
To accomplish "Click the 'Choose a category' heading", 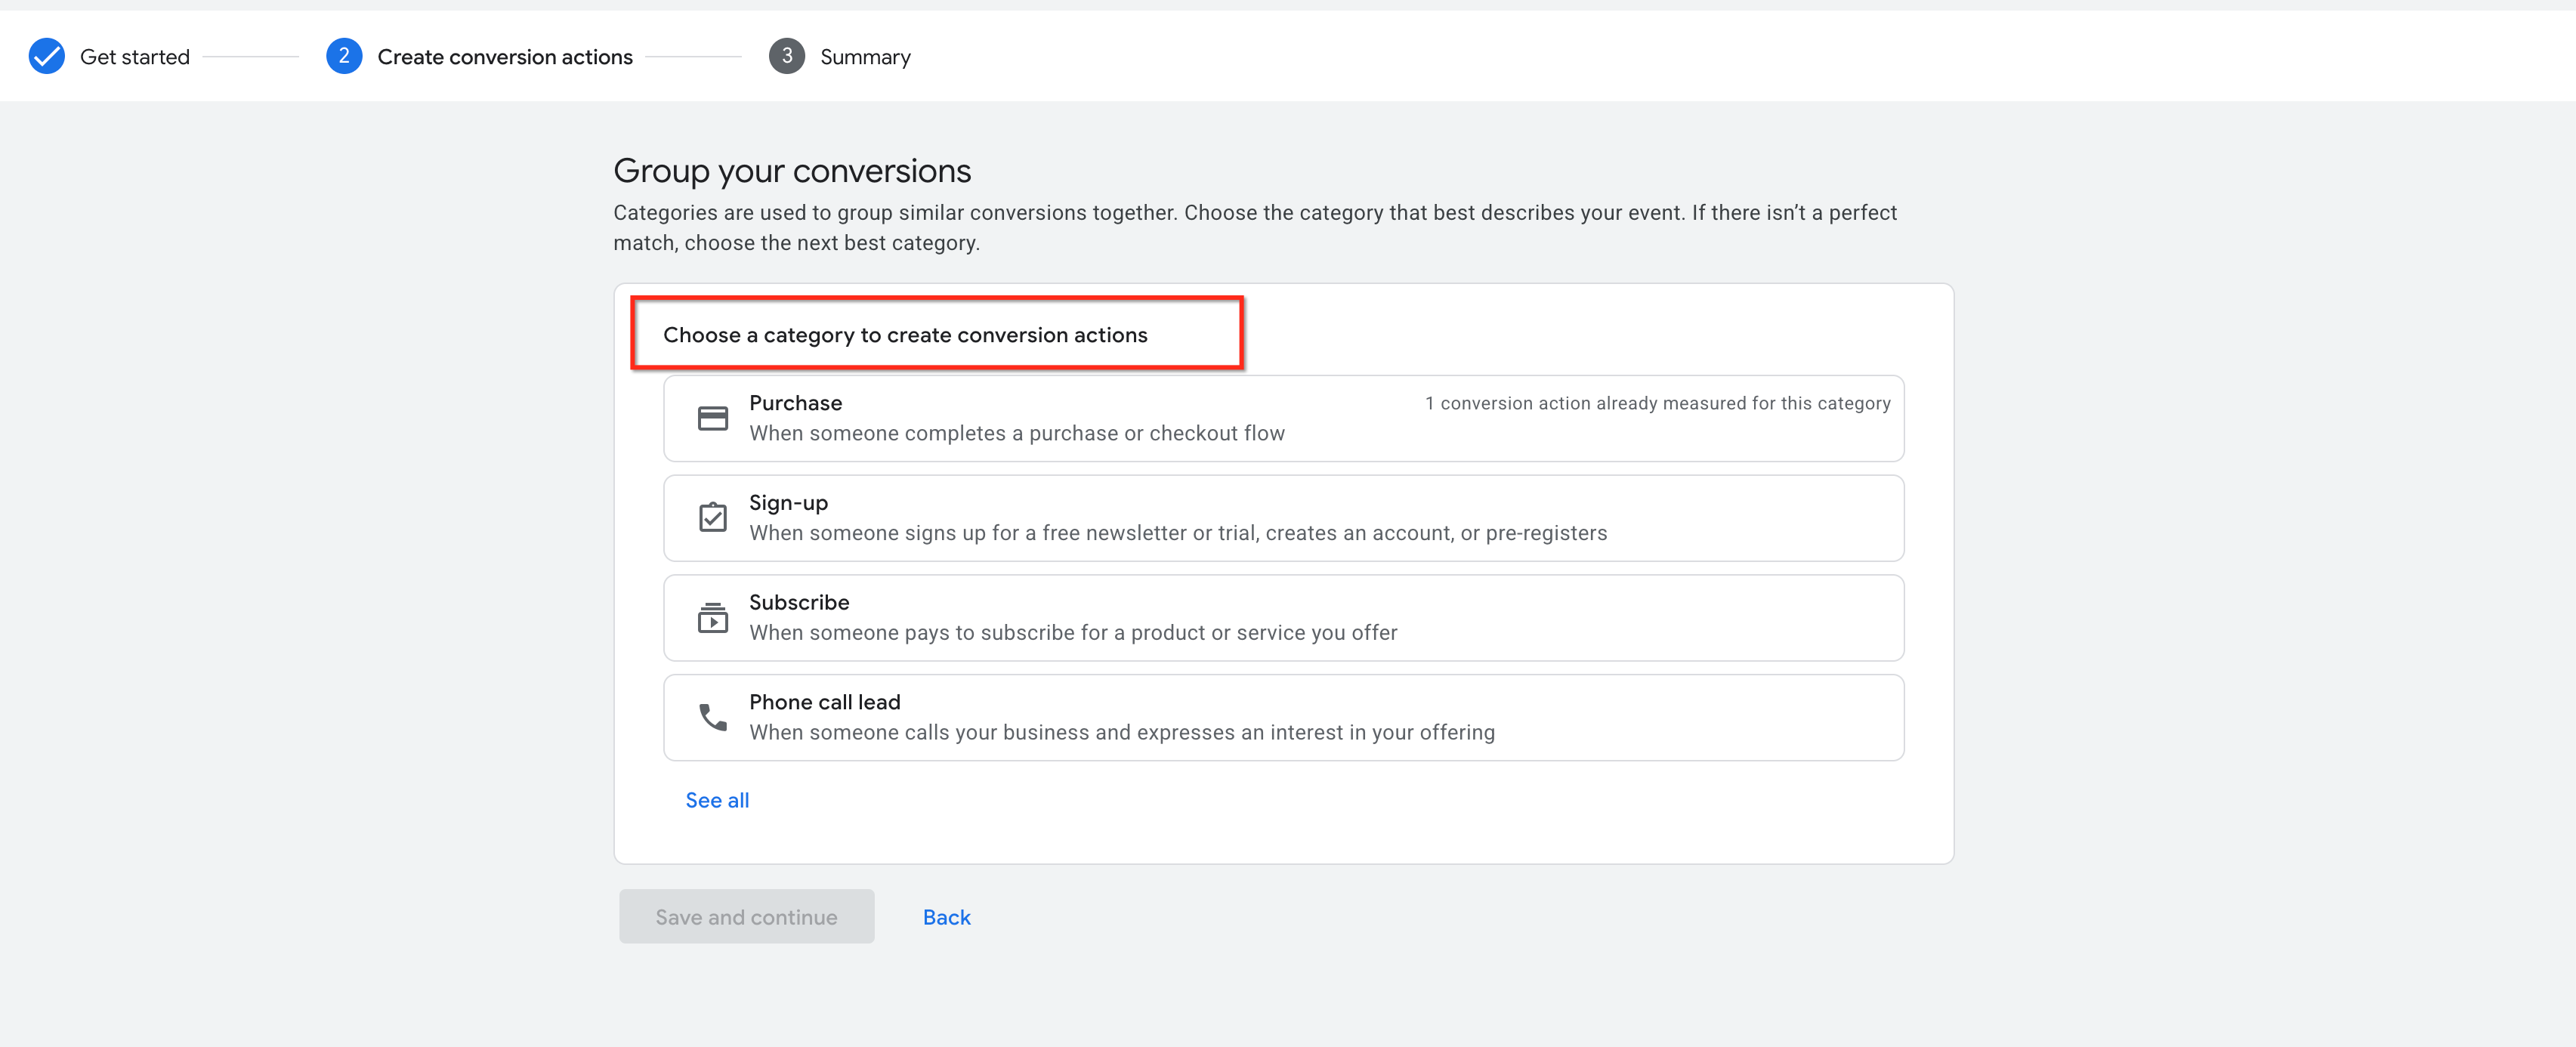I will point(904,335).
